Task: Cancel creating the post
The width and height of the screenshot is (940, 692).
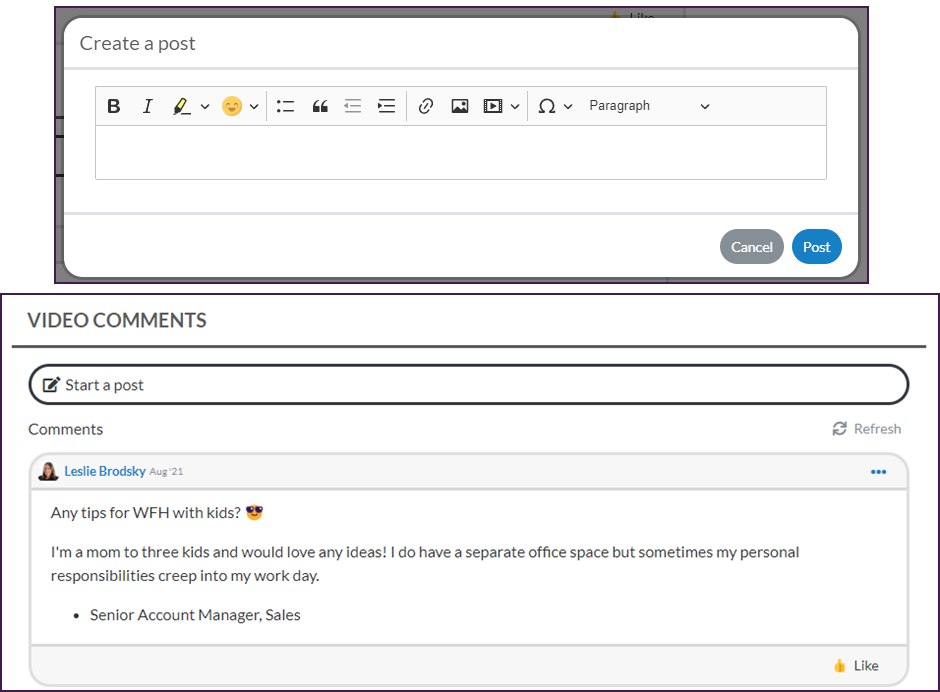Action: 752,246
